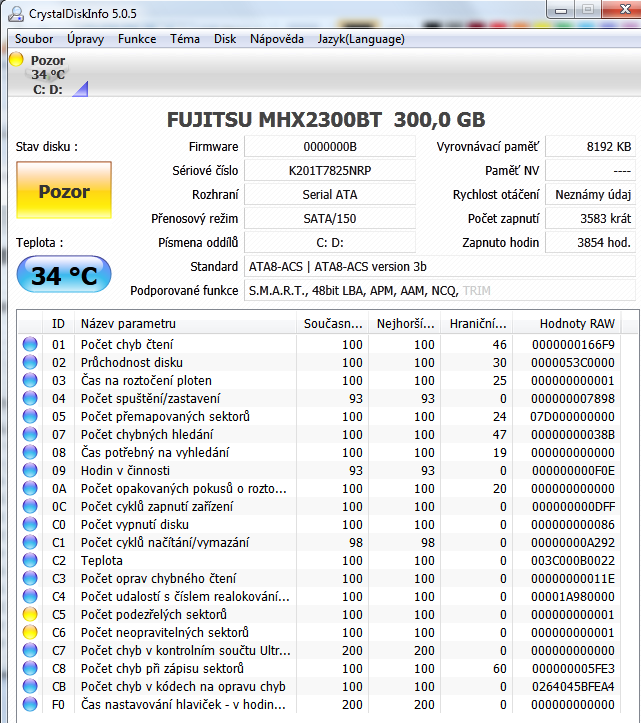This screenshot has height=723, width=641.
Task: Click blue status icon for Počet cyklů načítání/vymazání
Action: 30,542
